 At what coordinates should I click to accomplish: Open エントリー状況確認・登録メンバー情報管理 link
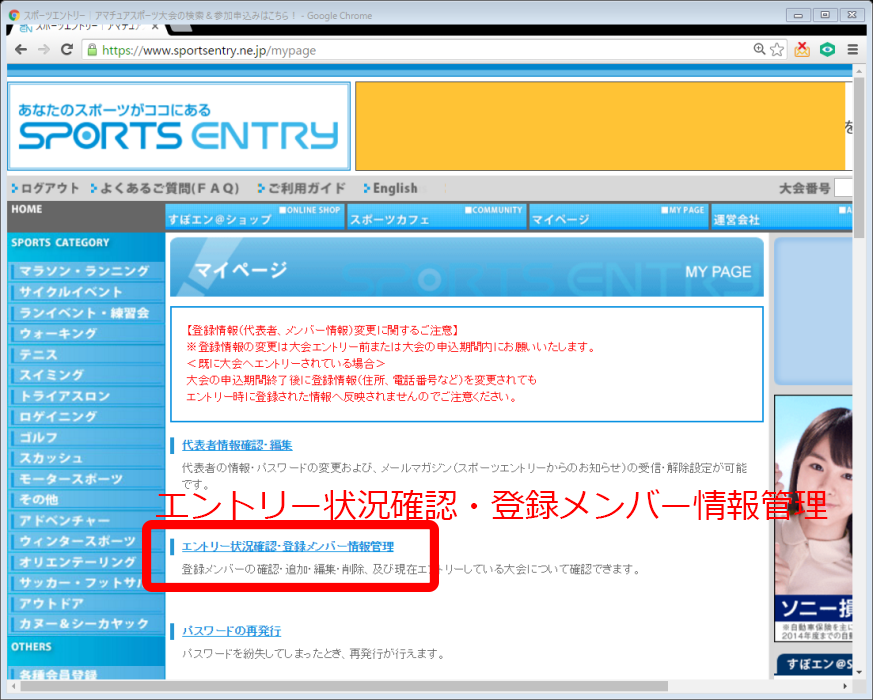288,546
